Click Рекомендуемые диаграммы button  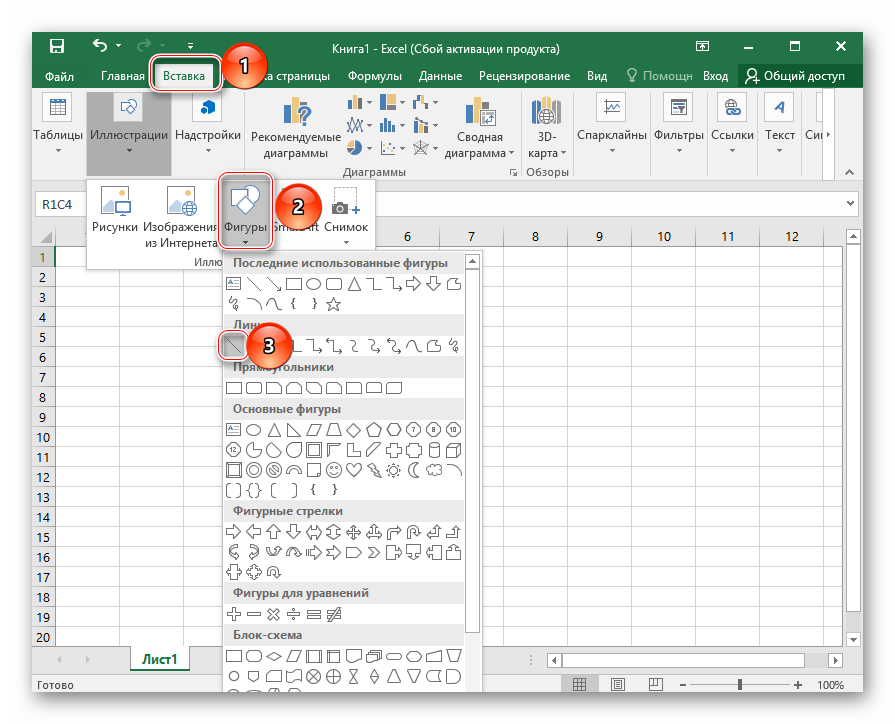[296, 128]
